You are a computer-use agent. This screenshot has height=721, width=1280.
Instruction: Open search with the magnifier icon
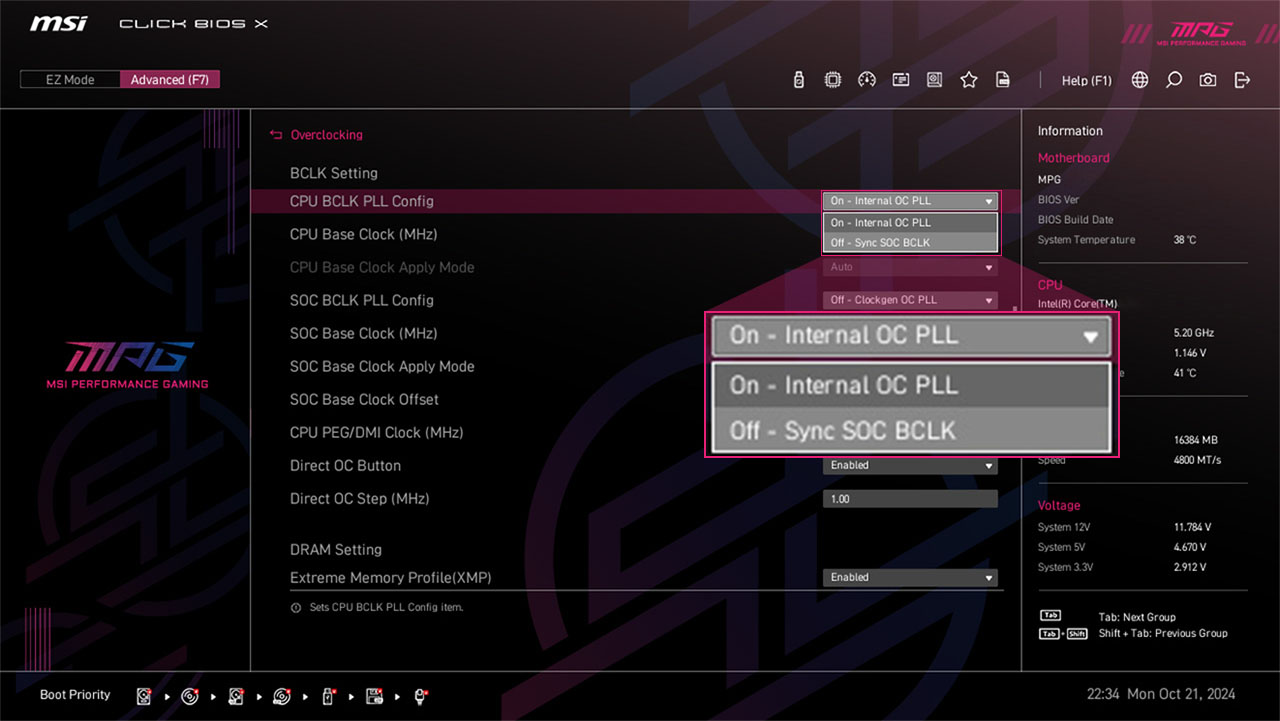pyautogui.click(x=1174, y=80)
